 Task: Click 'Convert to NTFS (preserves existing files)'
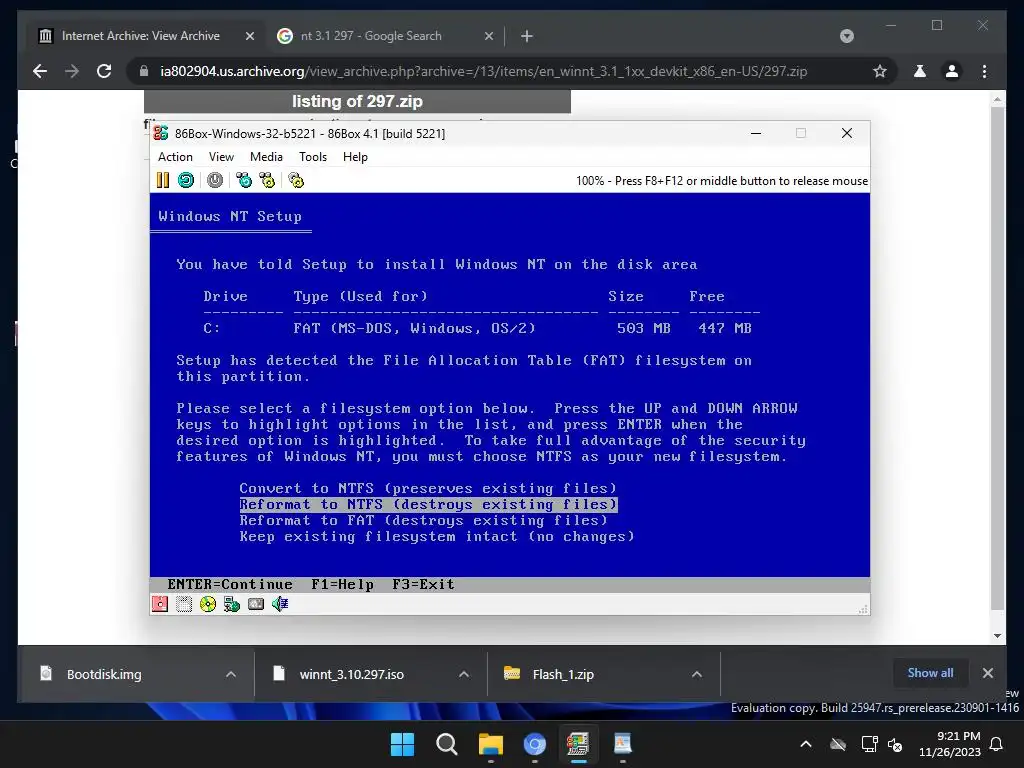[x=428, y=488]
